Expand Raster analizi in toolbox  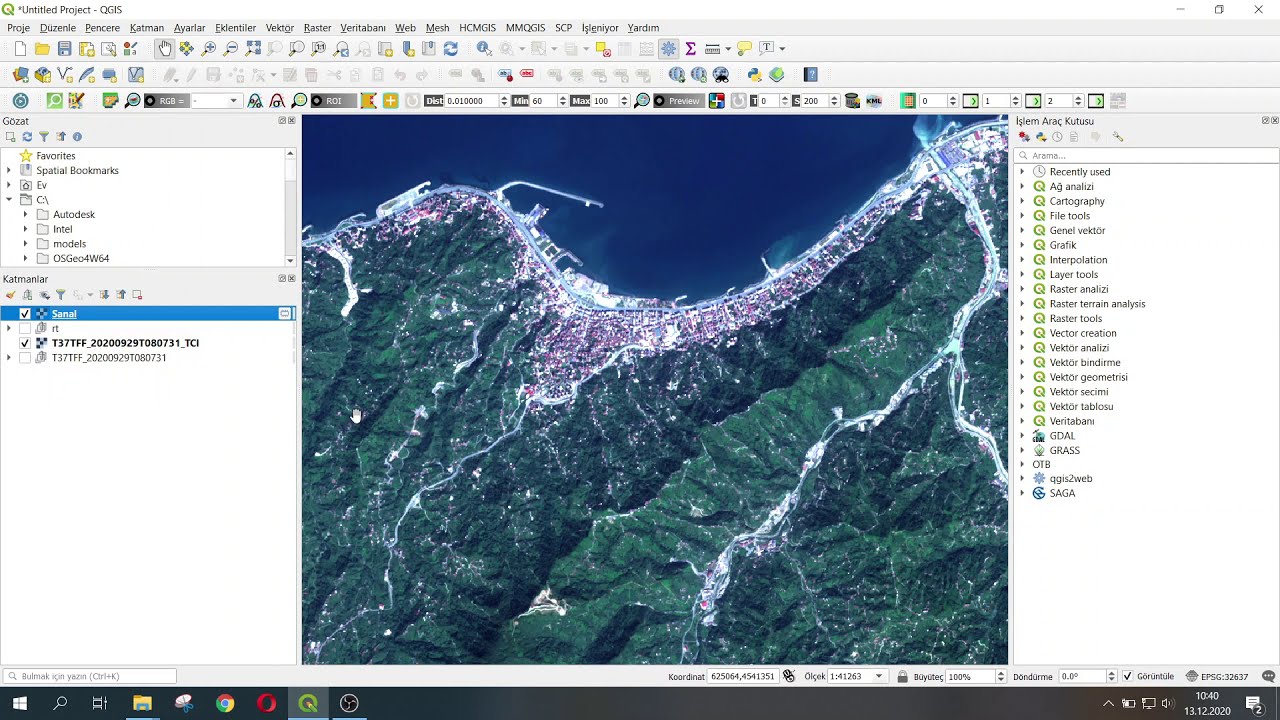click(1022, 289)
